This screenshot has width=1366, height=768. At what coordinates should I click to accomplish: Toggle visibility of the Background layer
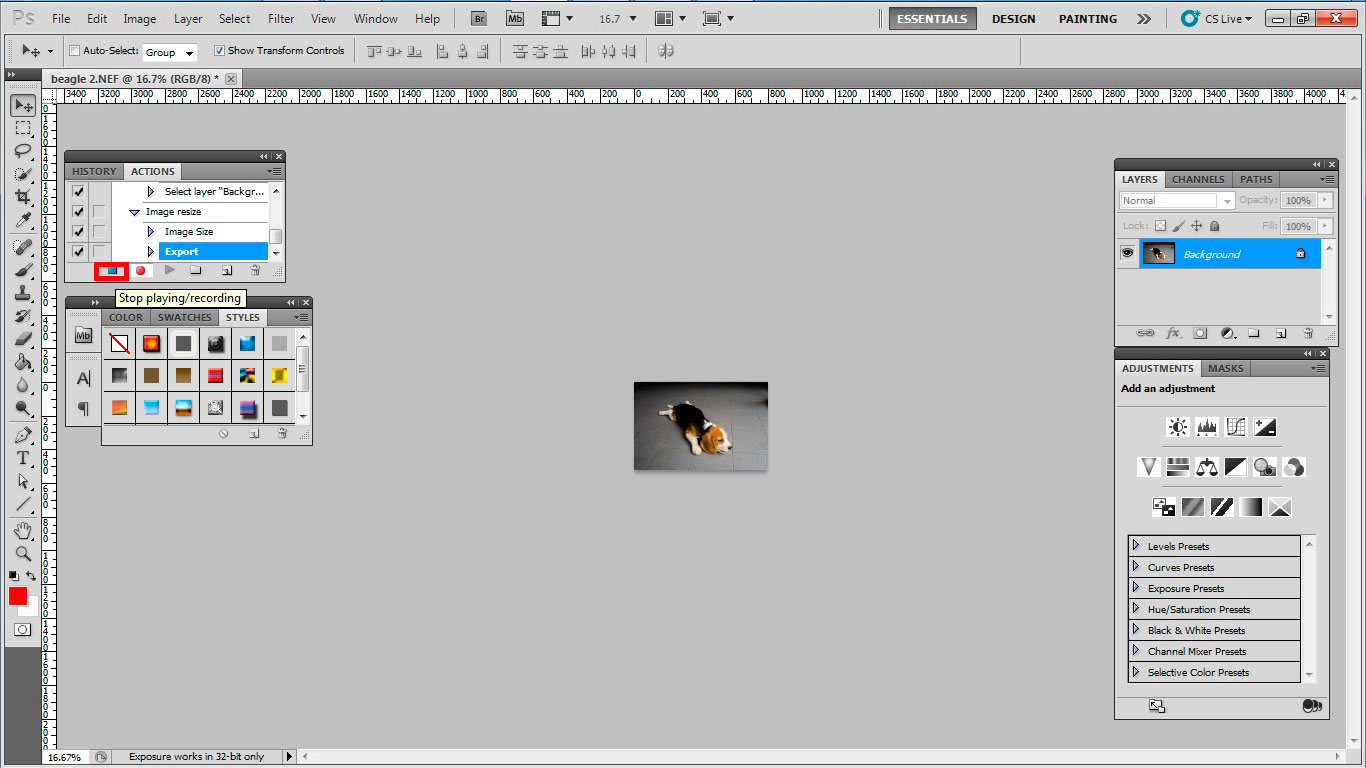click(1128, 253)
